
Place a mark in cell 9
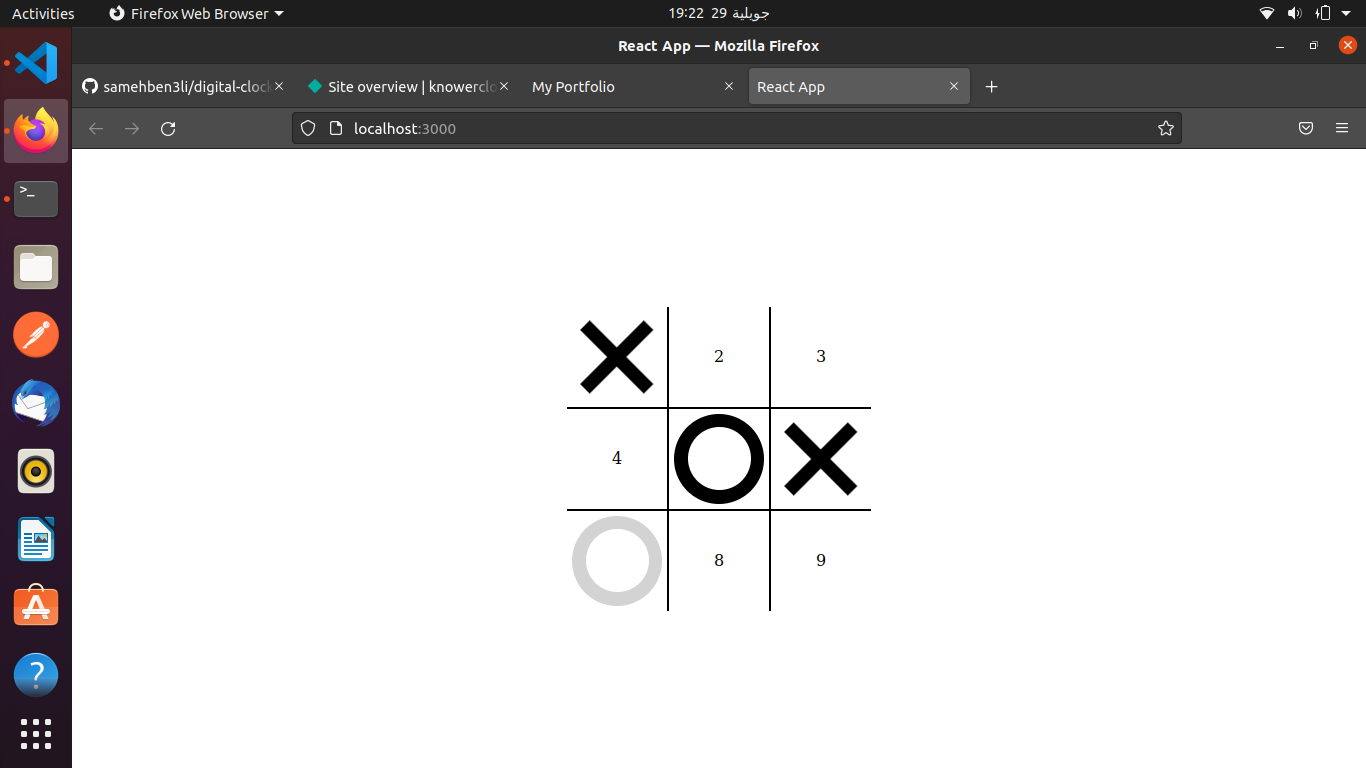pyautogui.click(x=820, y=560)
